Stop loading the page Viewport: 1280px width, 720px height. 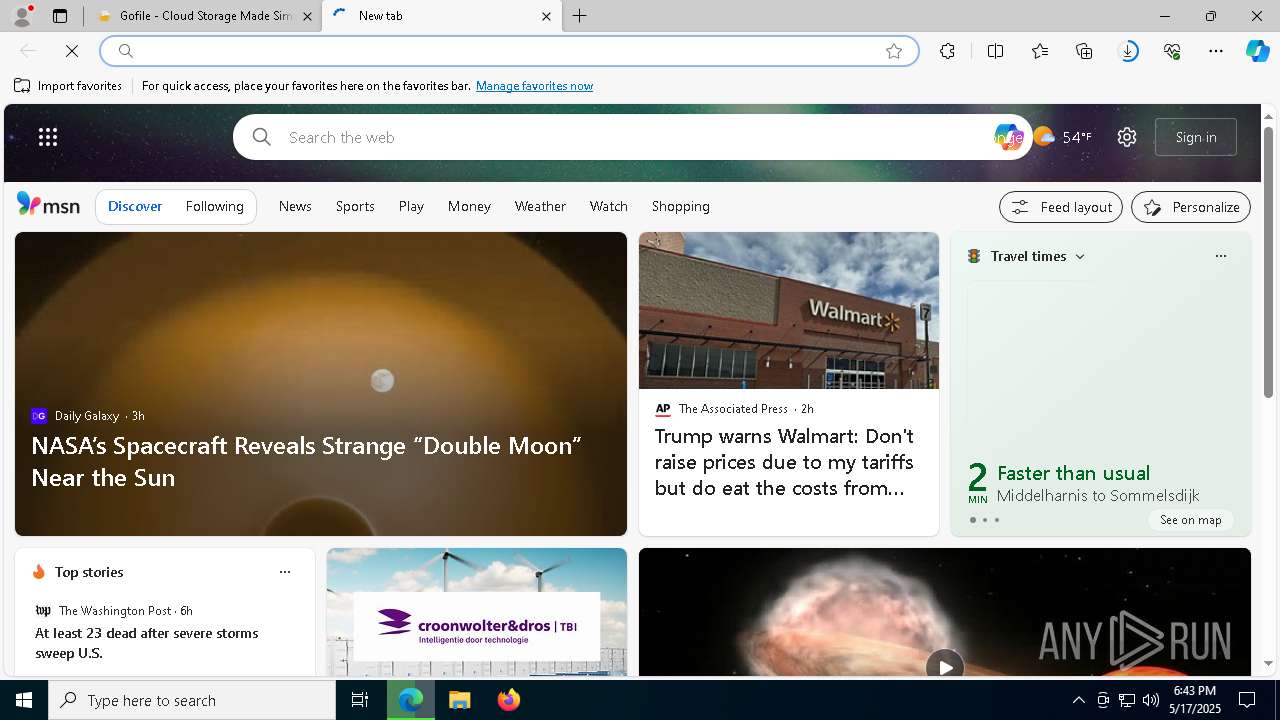[72, 51]
